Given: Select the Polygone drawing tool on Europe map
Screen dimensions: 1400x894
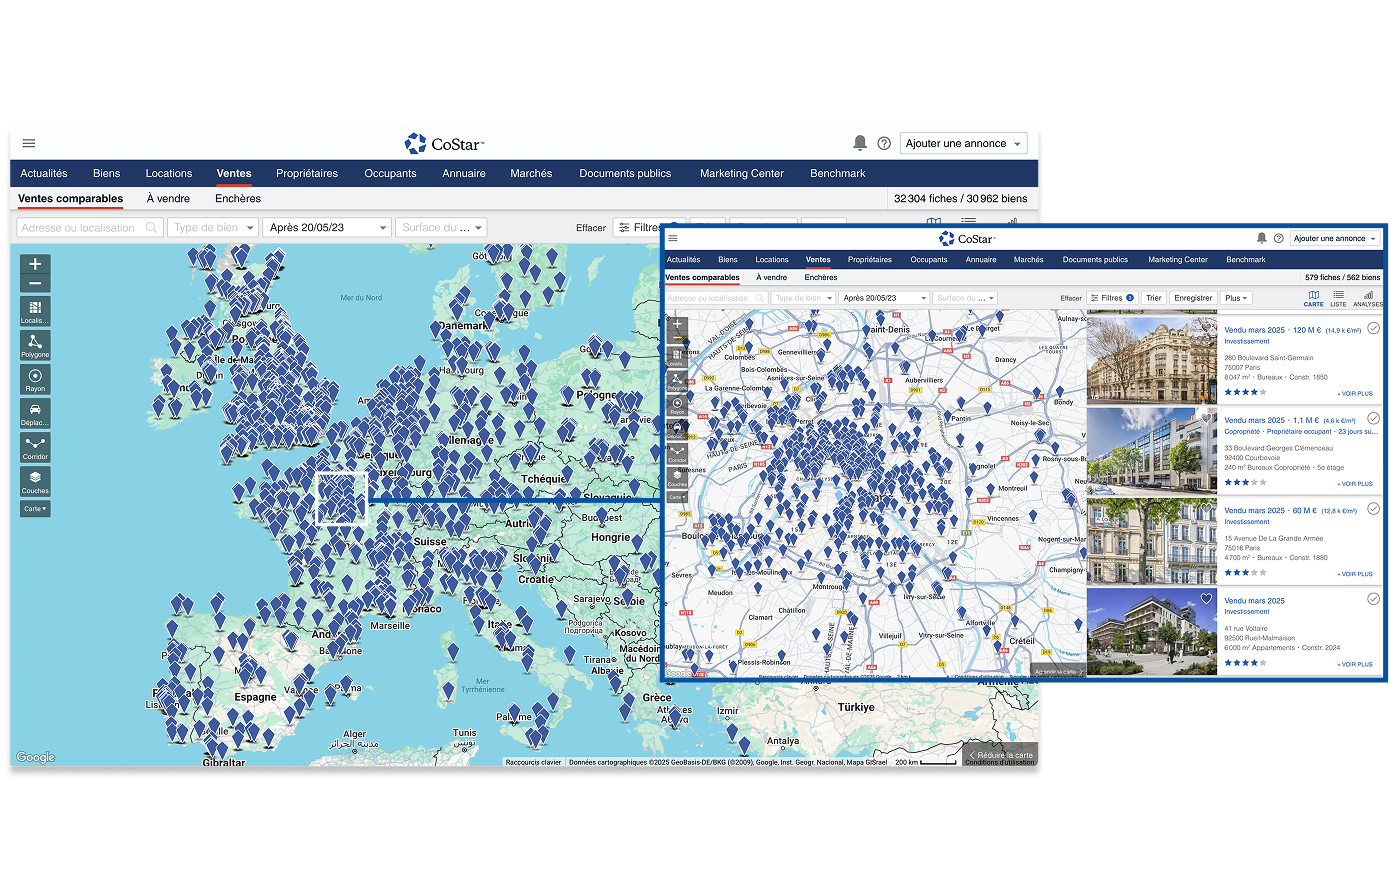Looking at the screenshot, I should pyautogui.click(x=35, y=345).
